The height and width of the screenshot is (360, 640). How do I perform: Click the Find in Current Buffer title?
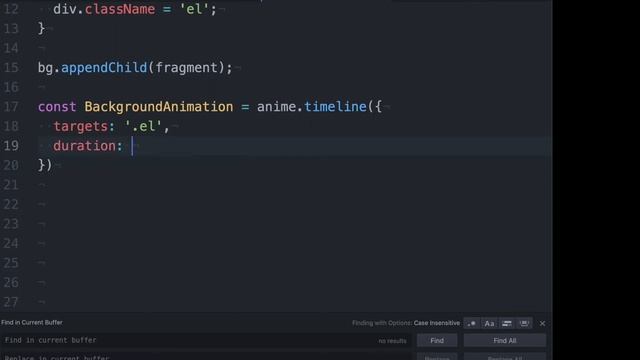[x=32, y=322]
